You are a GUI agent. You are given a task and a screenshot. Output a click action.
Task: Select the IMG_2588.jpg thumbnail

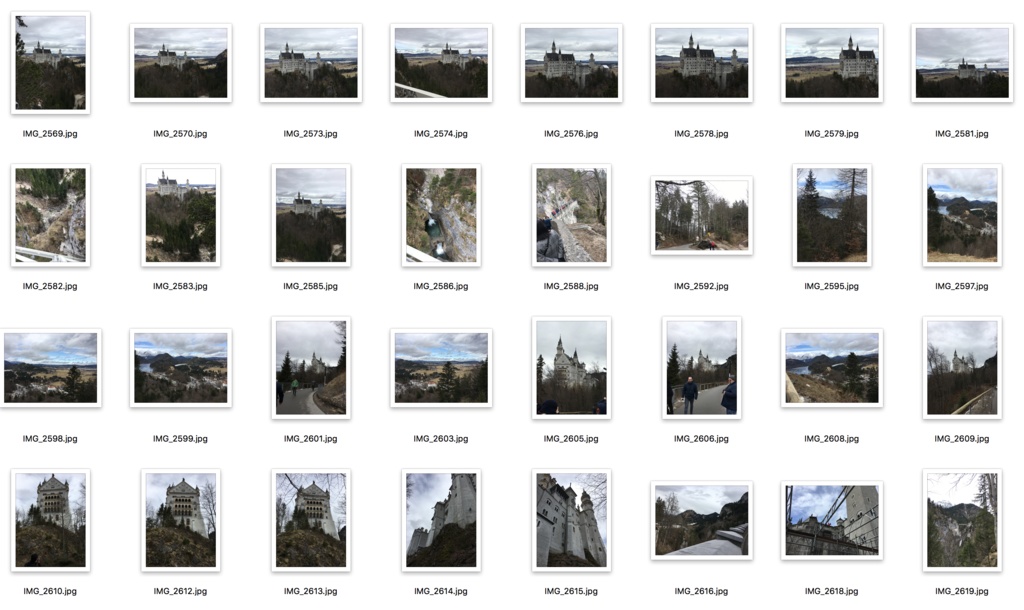[x=571, y=216]
